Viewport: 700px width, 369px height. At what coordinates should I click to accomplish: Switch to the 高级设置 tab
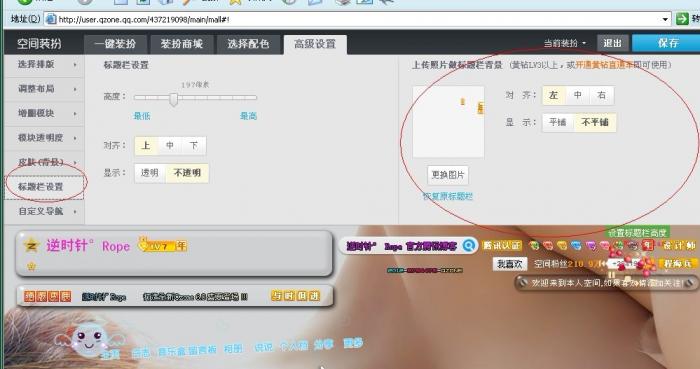[315, 44]
